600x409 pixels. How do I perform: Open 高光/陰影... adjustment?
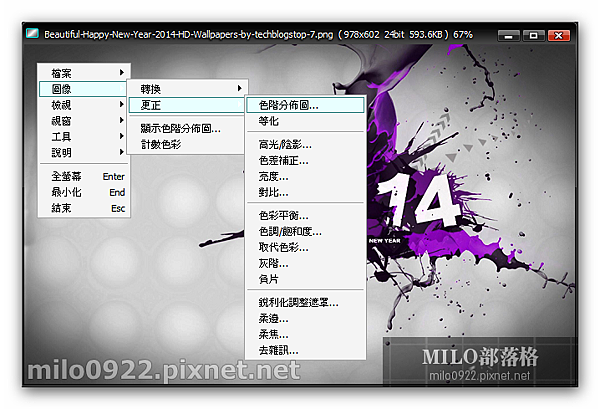(x=305, y=145)
